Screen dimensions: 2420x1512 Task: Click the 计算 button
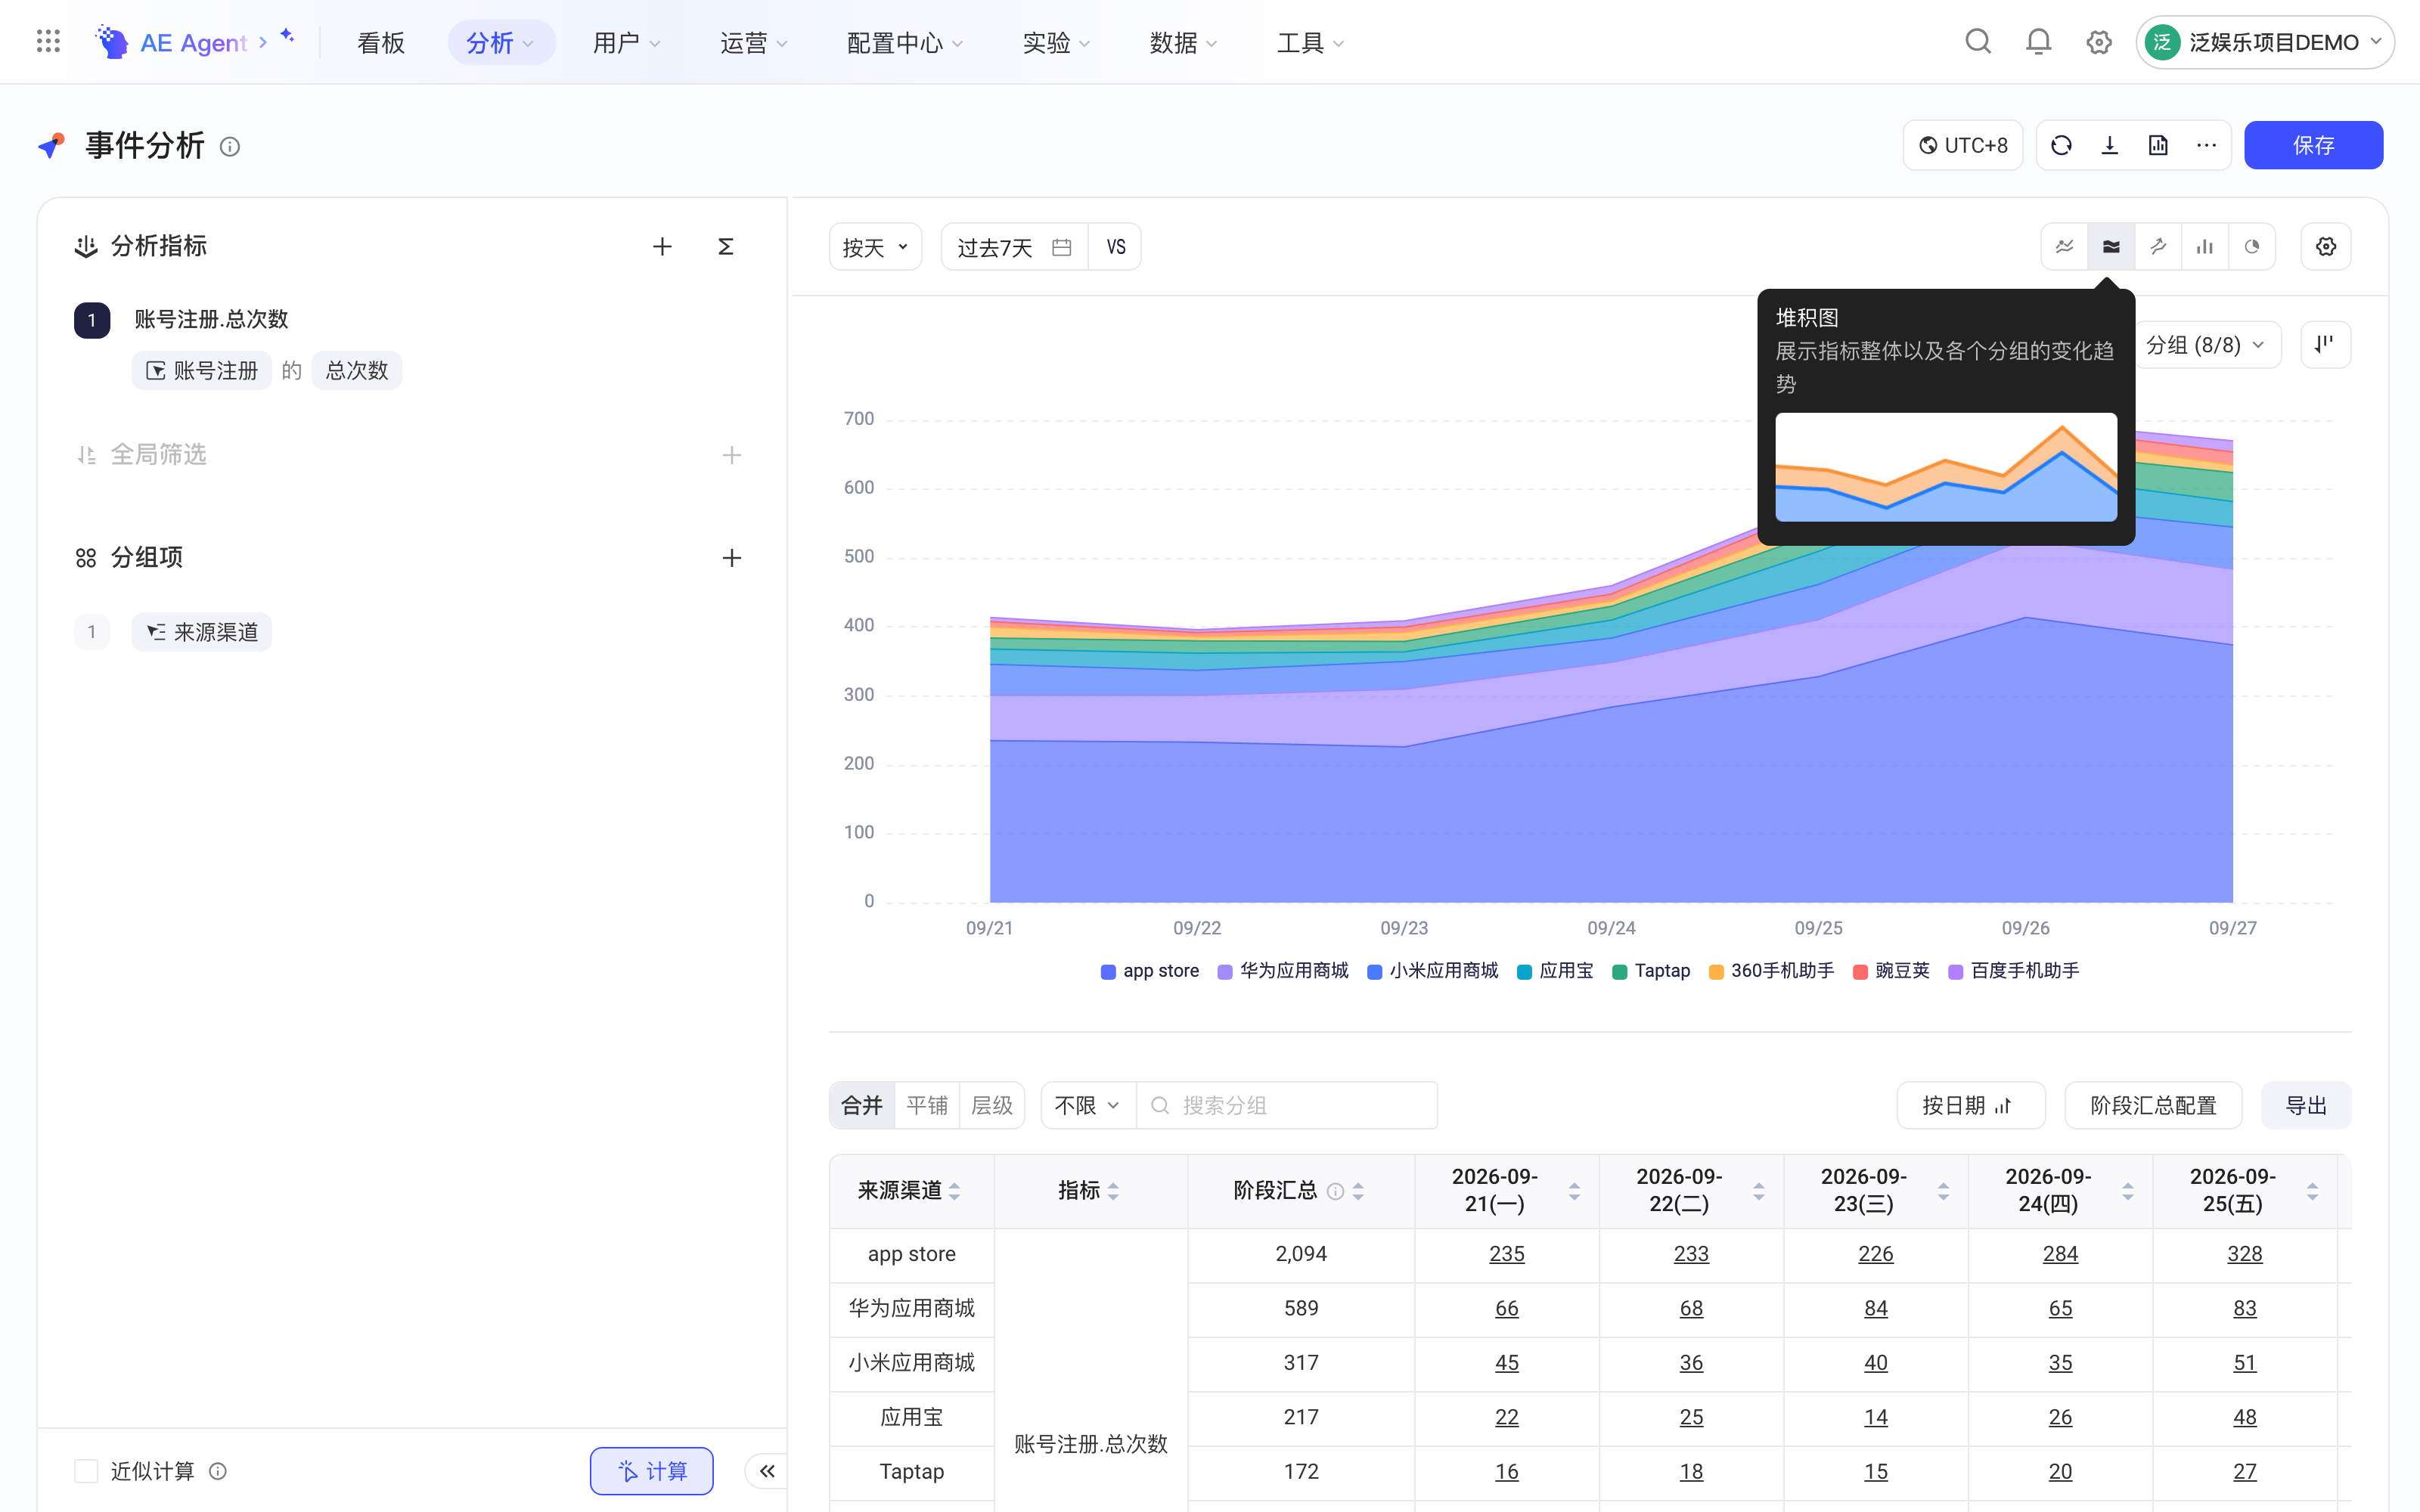[x=651, y=1471]
